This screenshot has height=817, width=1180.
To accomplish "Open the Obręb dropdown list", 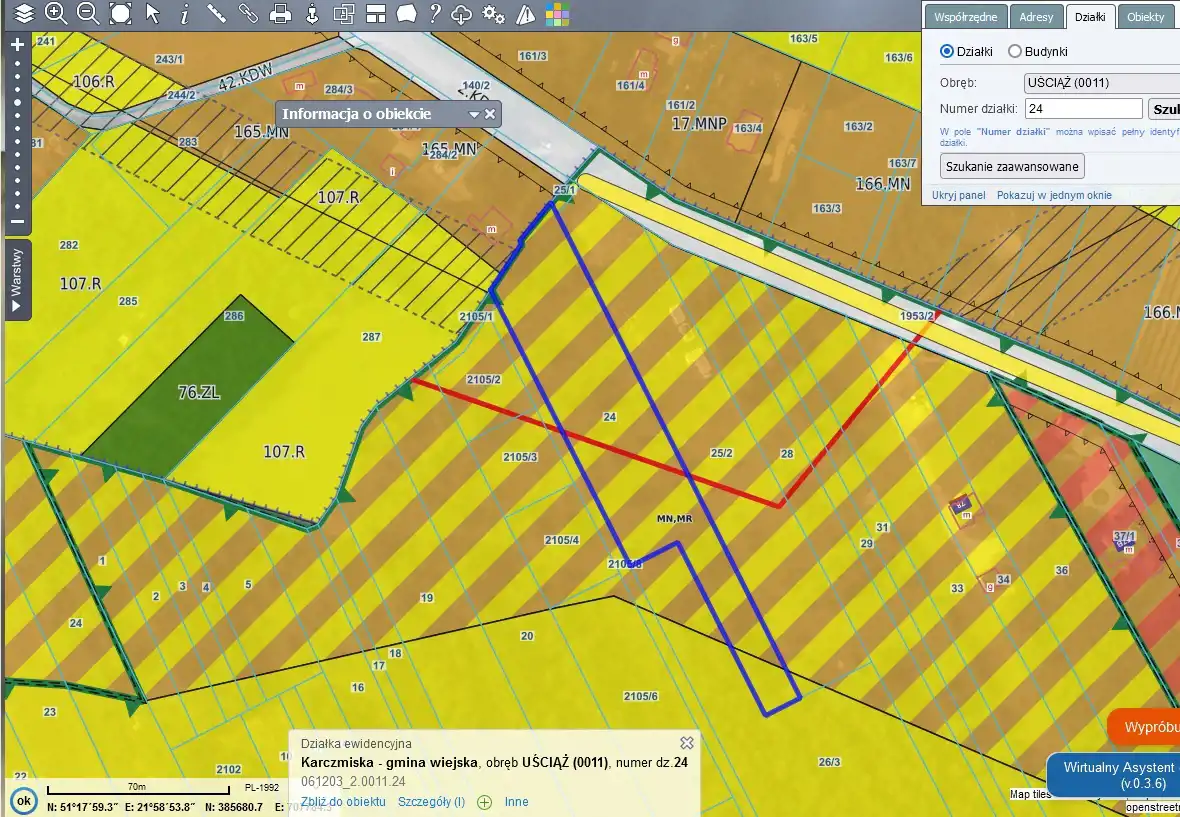I will 1100,83.
